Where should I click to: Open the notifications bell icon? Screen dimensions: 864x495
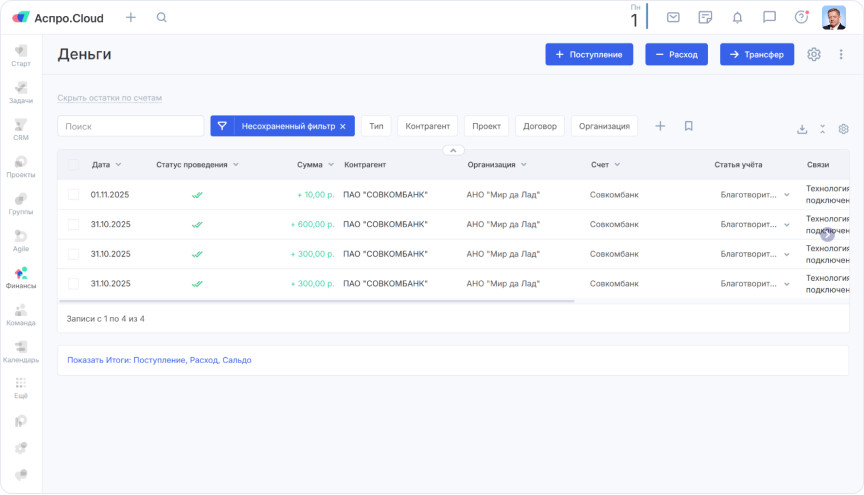[737, 17]
